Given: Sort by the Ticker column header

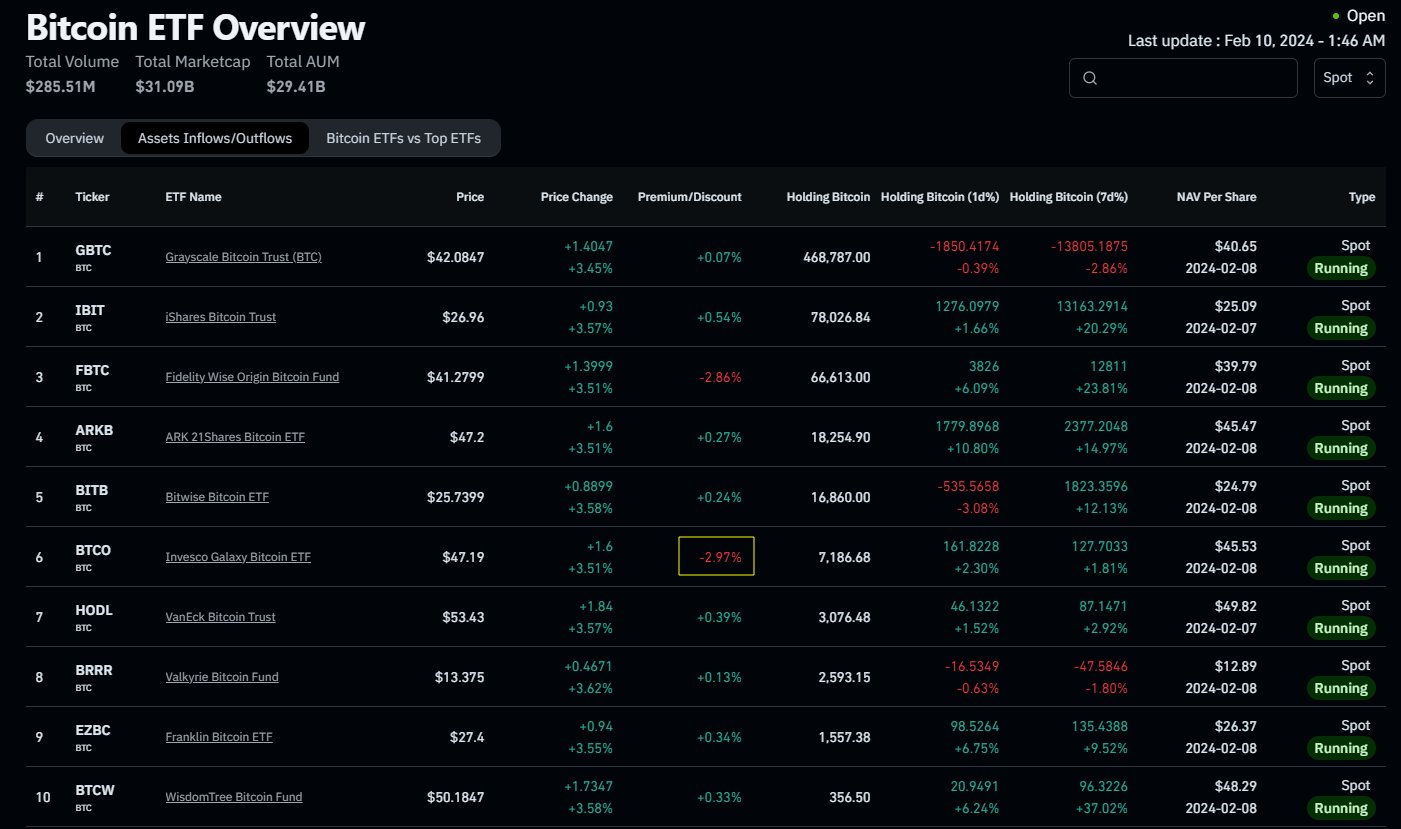Looking at the screenshot, I should tap(92, 197).
